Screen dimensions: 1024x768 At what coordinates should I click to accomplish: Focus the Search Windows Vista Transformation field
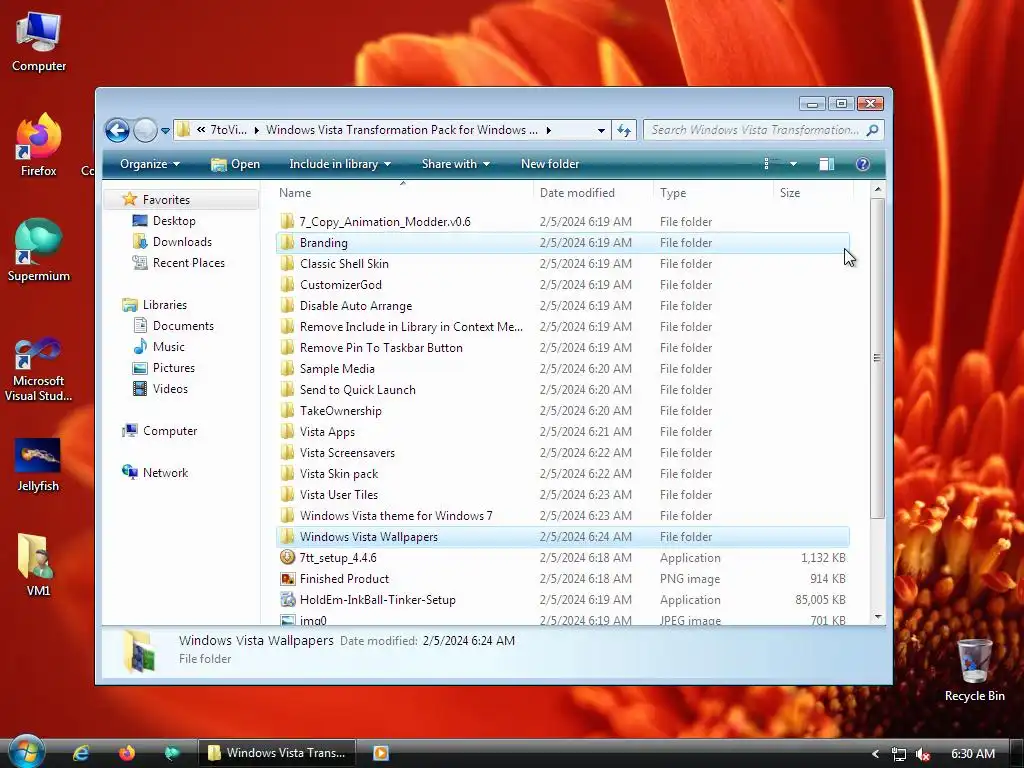pos(764,130)
